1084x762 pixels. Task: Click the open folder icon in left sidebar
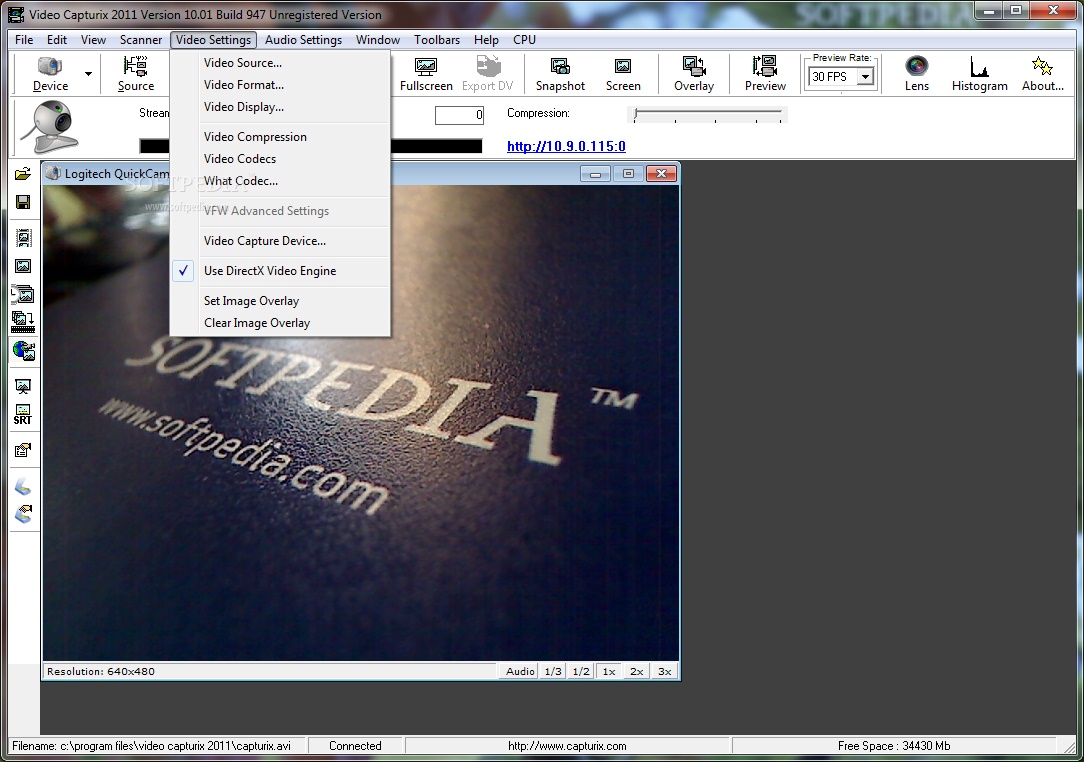[23, 174]
